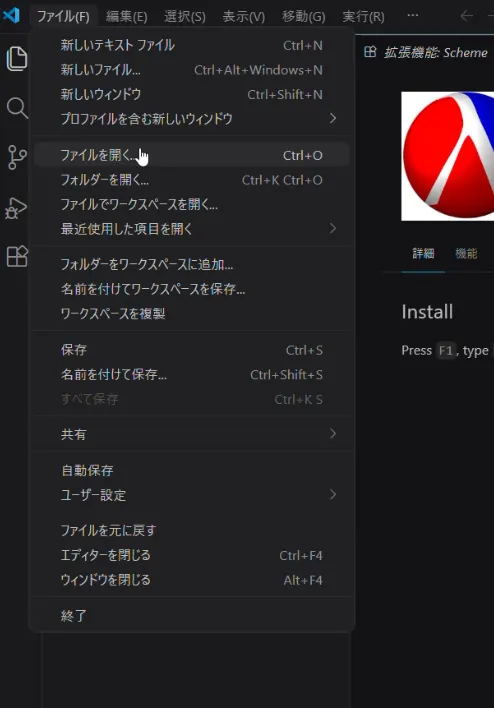
Task: Select ワークスペースを複製
Action: (191, 313)
